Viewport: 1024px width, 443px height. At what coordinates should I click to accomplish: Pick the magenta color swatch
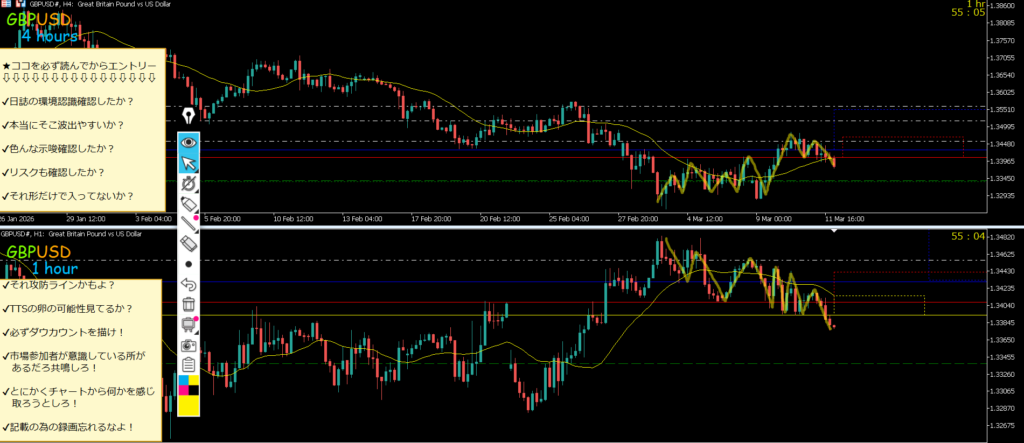coord(183,389)
